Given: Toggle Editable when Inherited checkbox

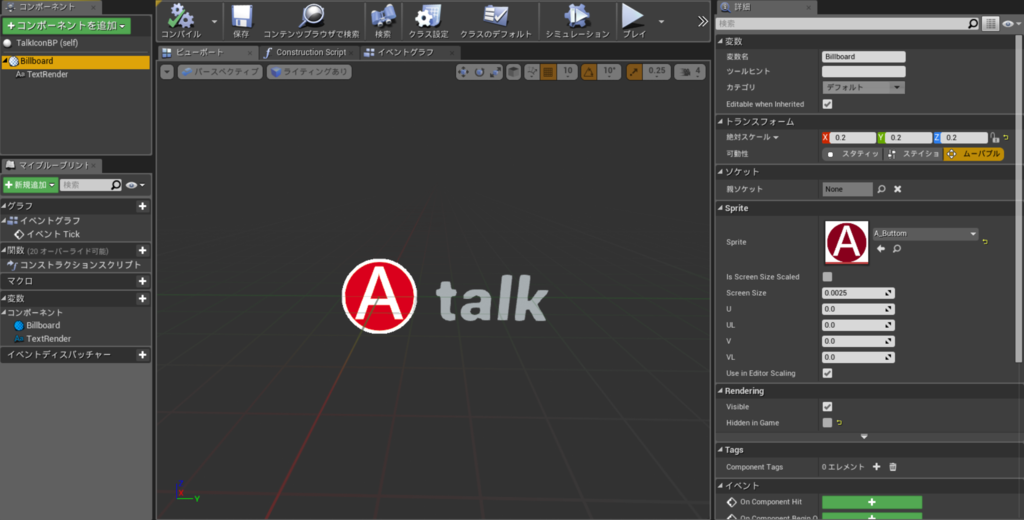Looking at the screenshot, I should tap(827, 104).
